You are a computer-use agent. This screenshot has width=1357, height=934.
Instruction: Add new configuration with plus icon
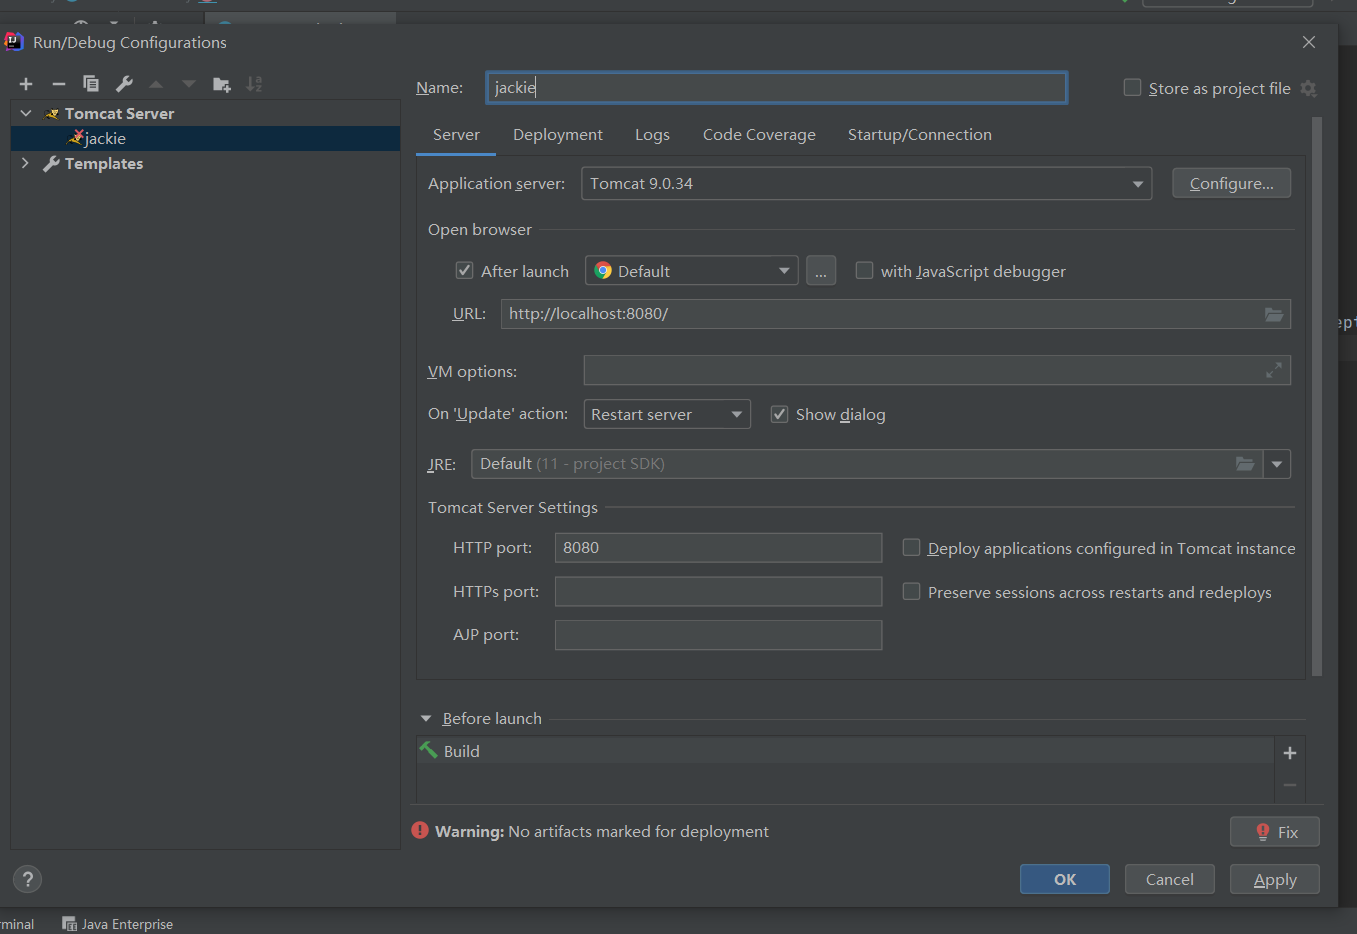coord(26,84)
